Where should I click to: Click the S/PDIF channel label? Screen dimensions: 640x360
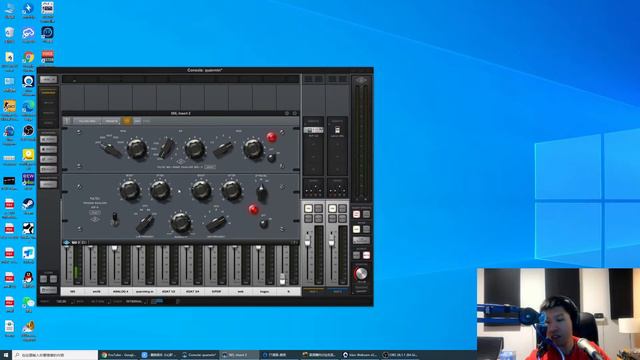pos(216,291)
